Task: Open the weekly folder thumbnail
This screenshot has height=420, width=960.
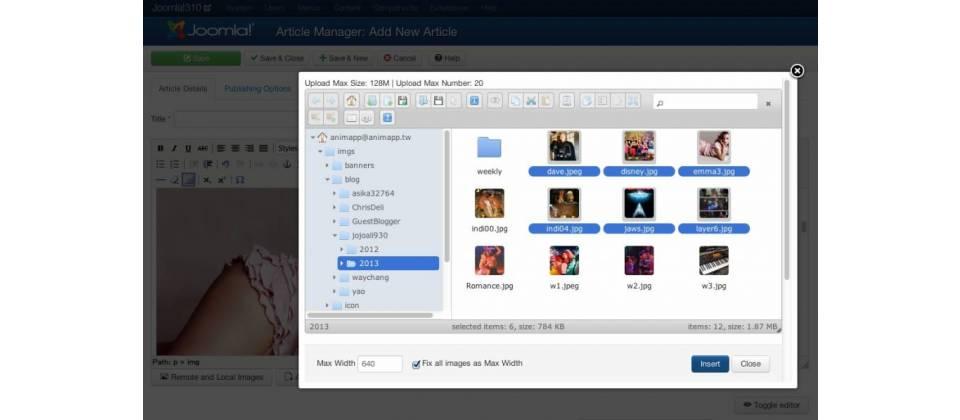Action: tap(489, 148)
